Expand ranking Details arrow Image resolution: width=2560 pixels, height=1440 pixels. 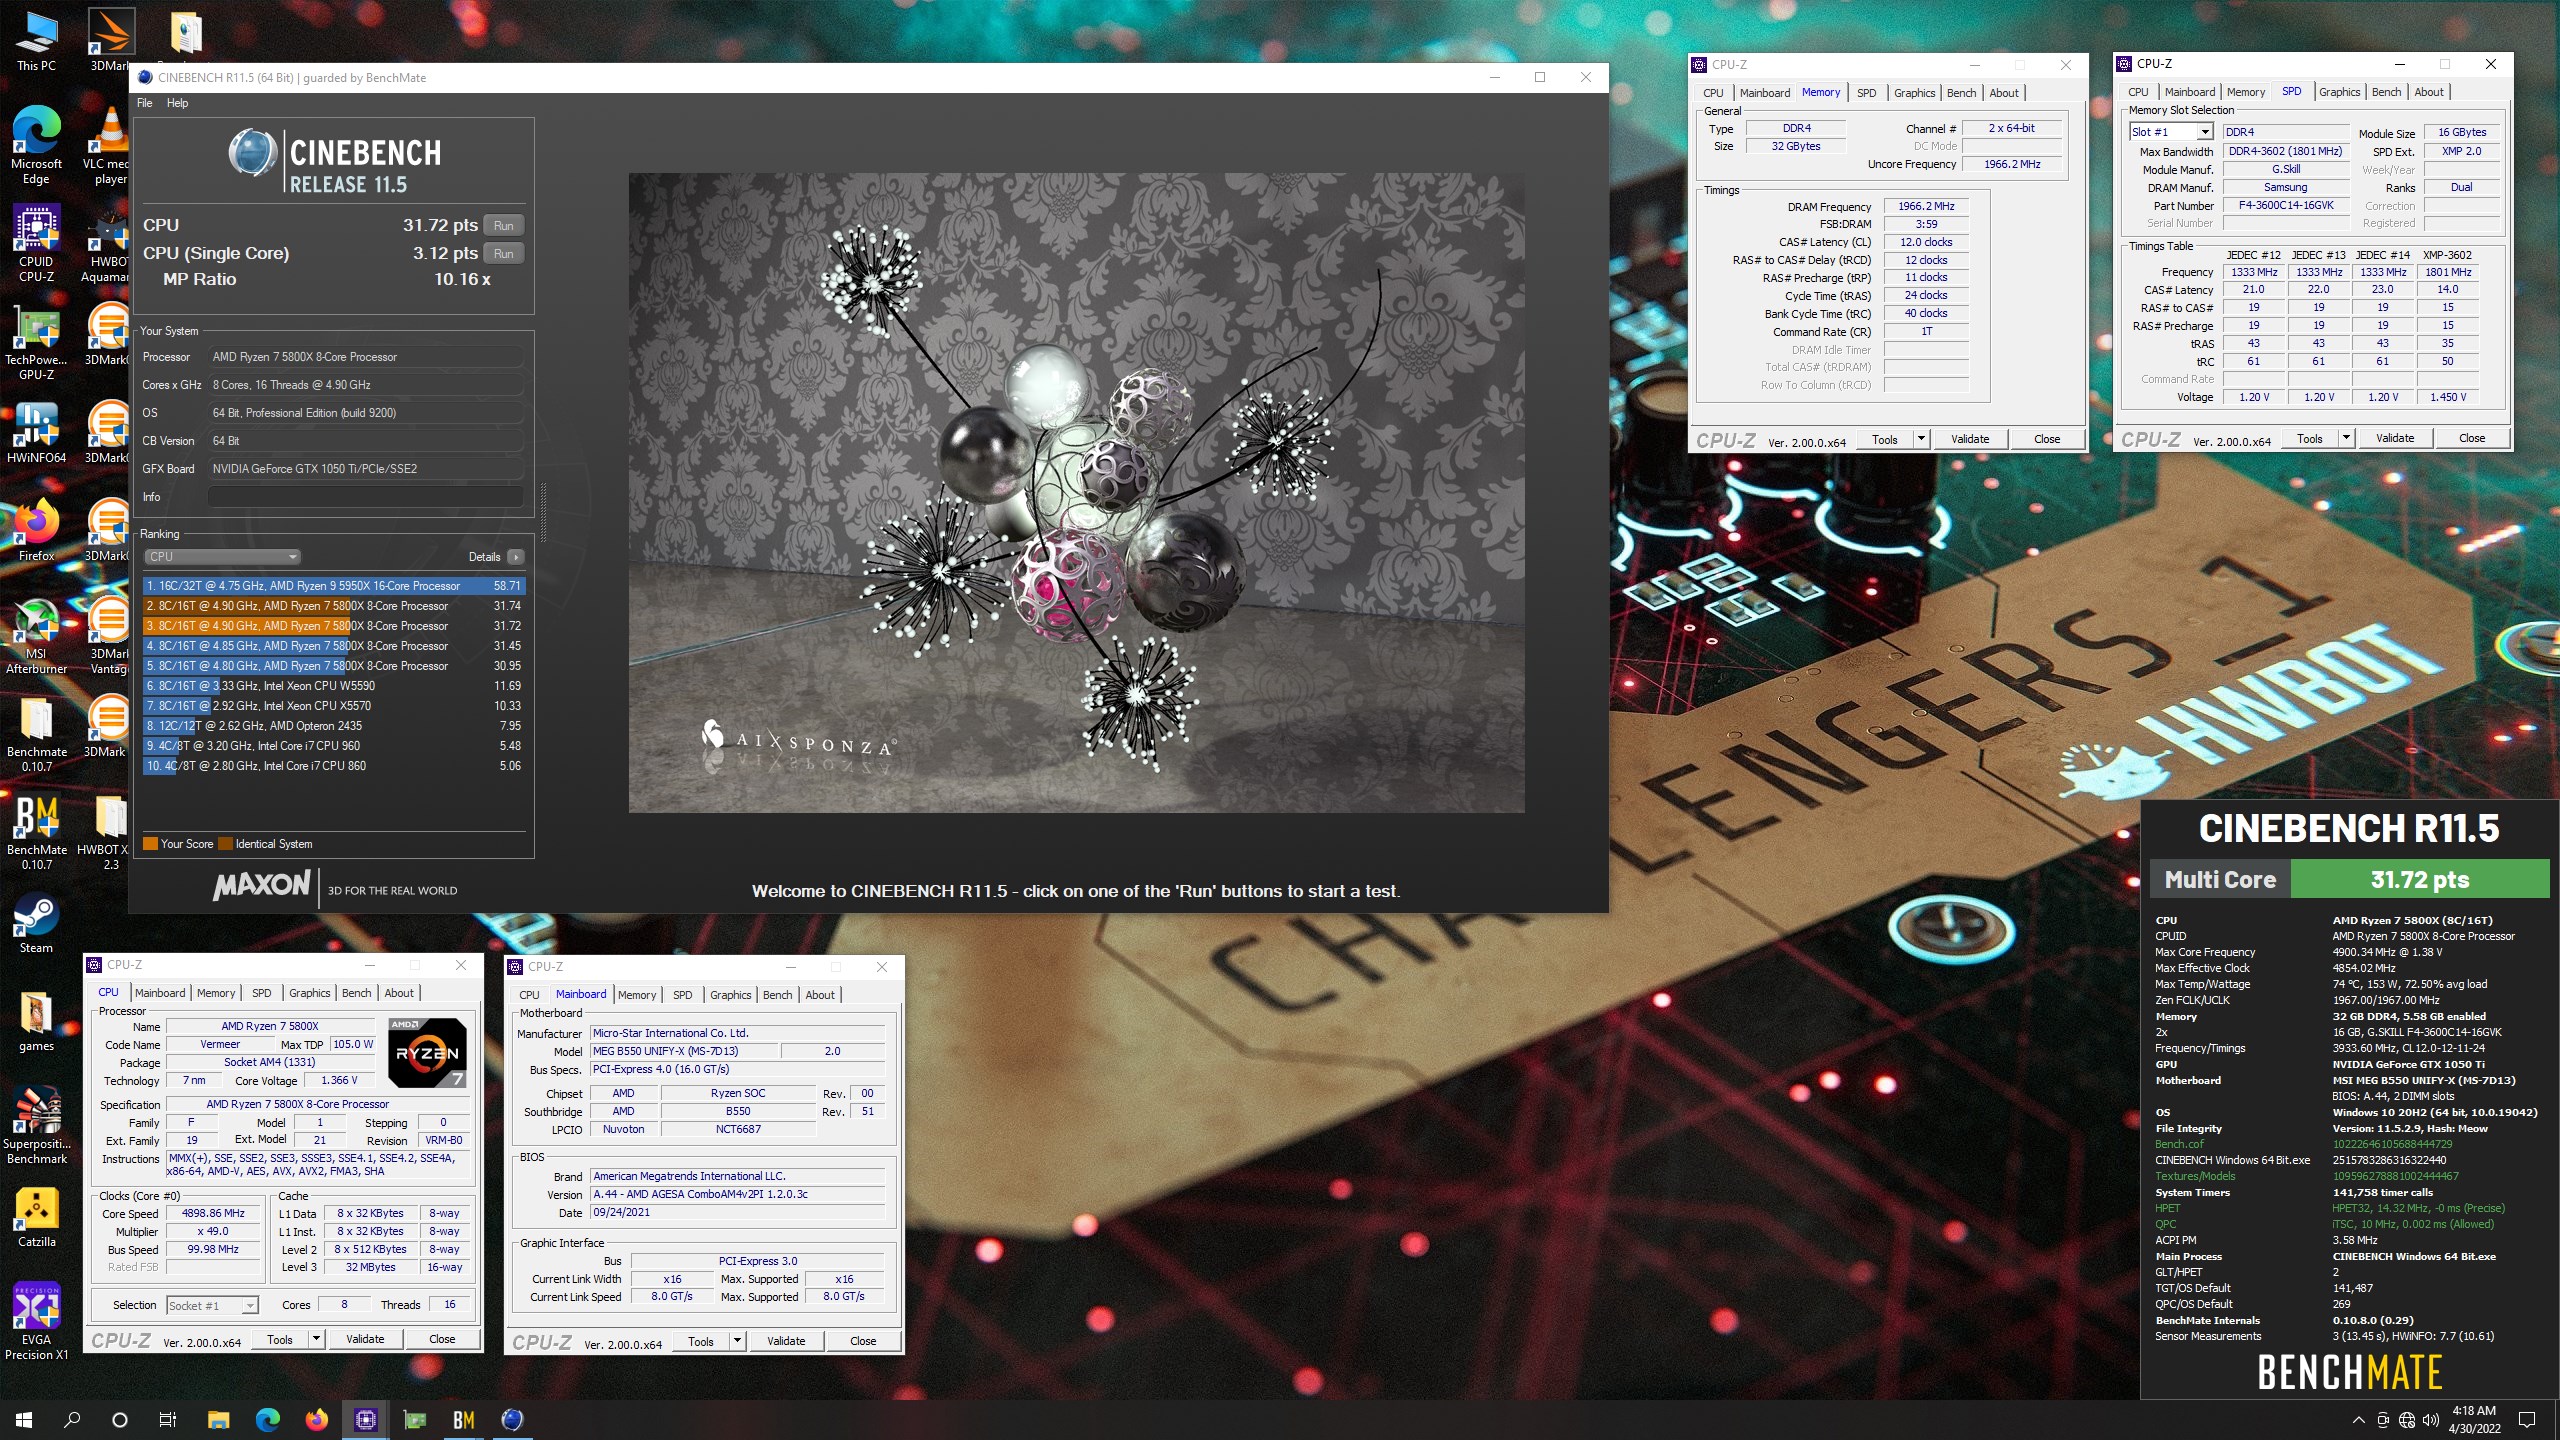click(x=515, y=557)
